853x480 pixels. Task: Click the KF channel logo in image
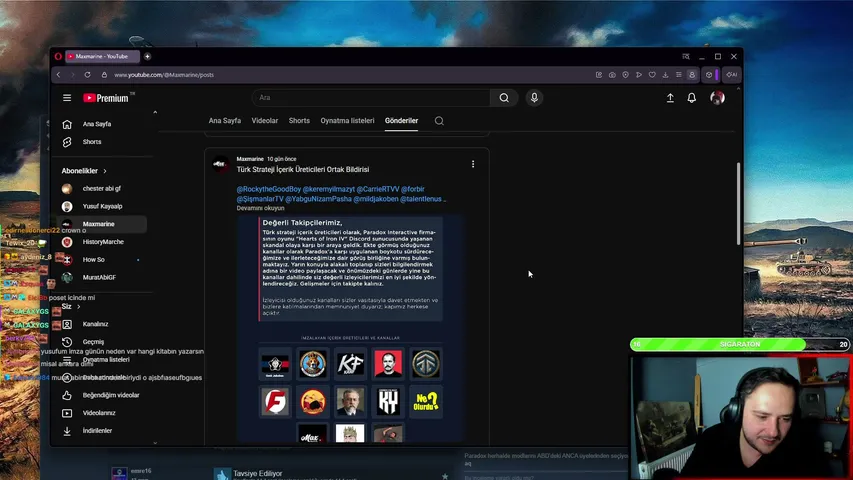pos(350,364)
